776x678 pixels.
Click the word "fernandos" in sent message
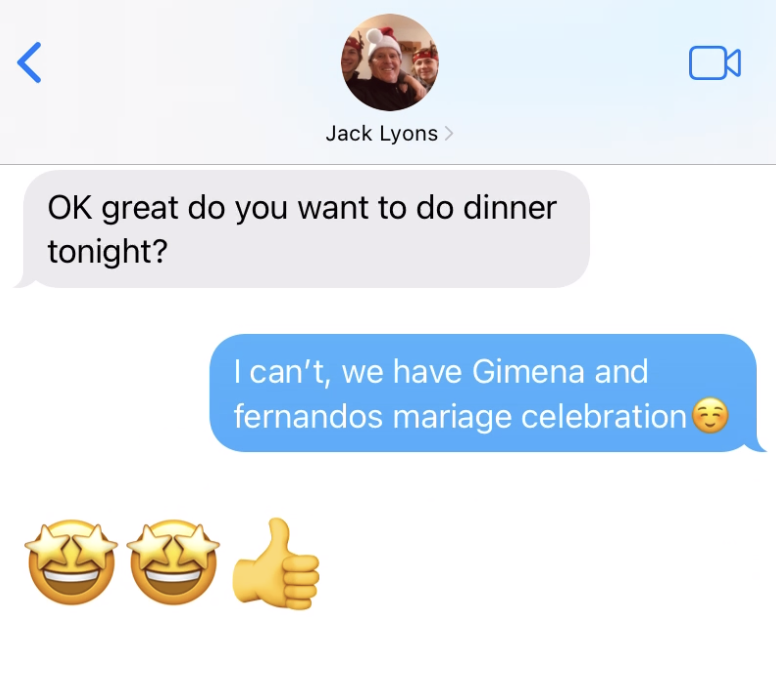pos(308,416)
